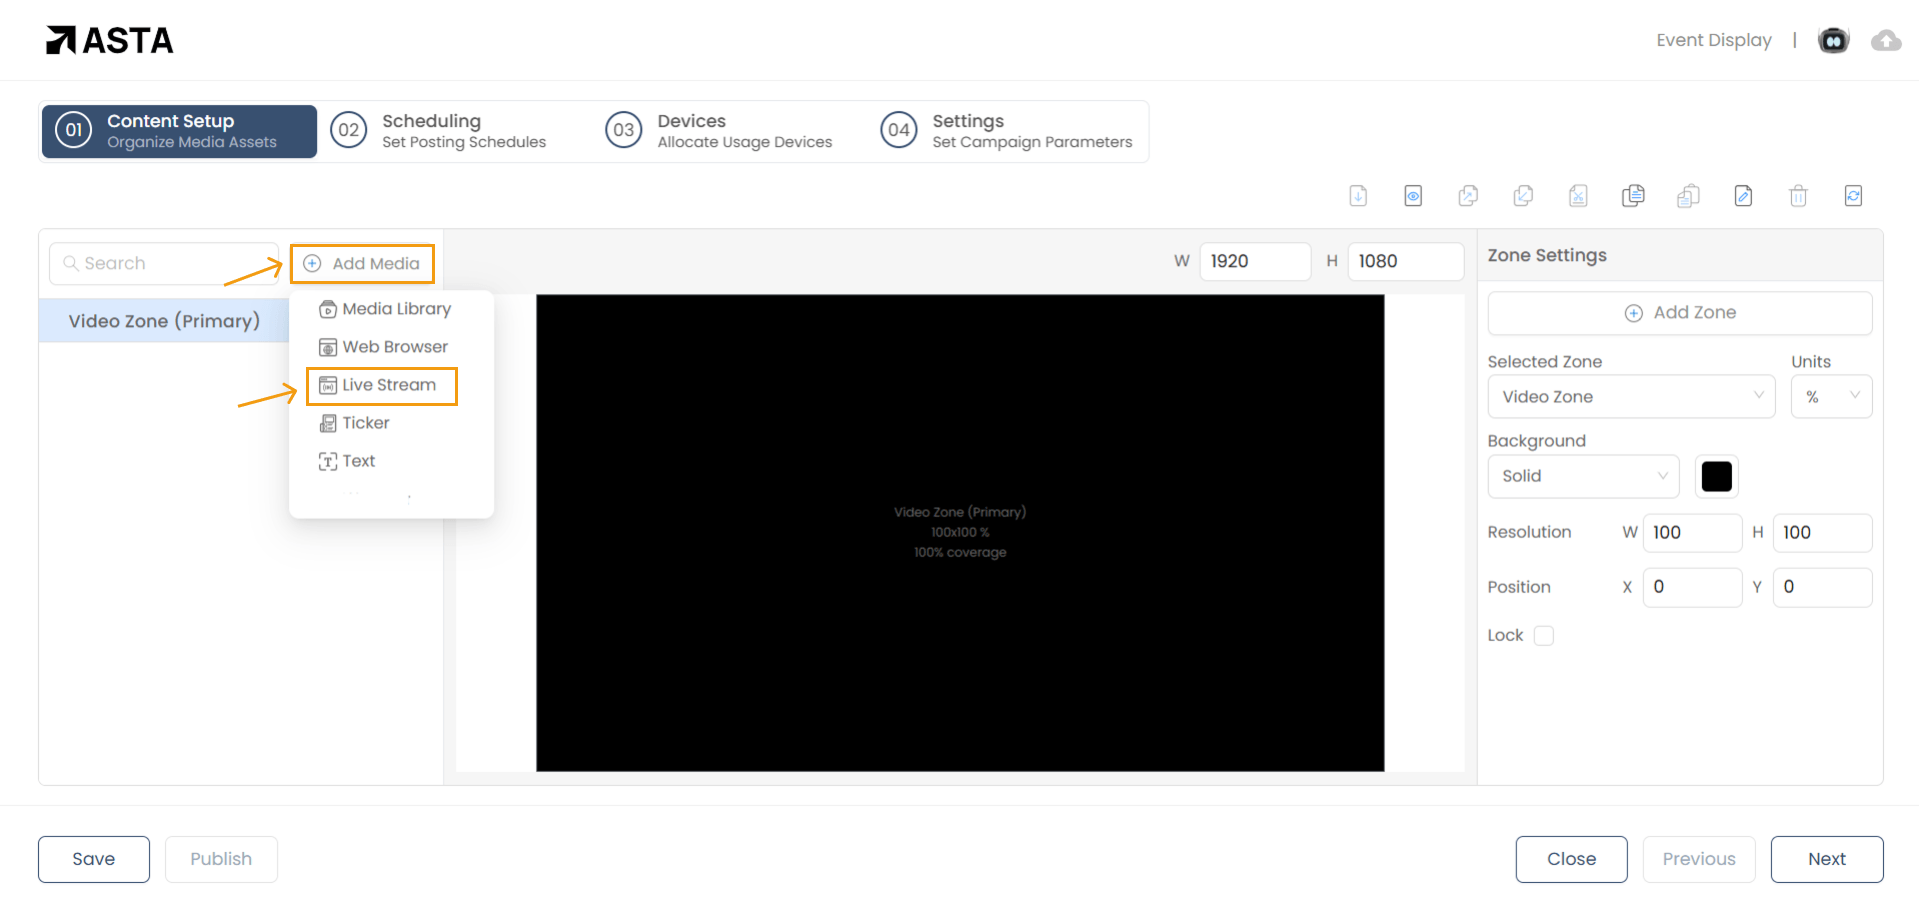
Task: Click the trash delete icon
Action: tap(1798, 196)
